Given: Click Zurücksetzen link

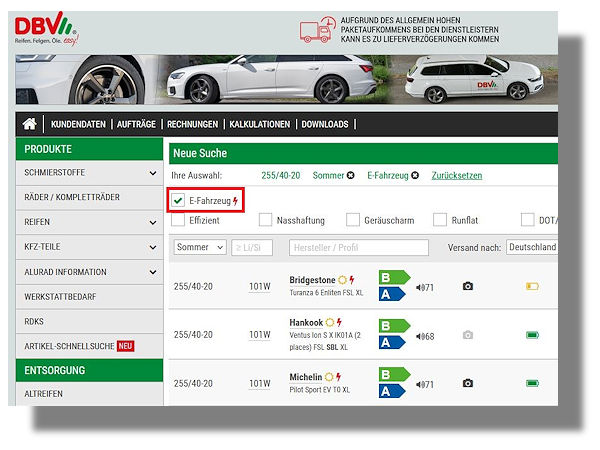Looking at the screenshot, I should [x=457, y=175].
